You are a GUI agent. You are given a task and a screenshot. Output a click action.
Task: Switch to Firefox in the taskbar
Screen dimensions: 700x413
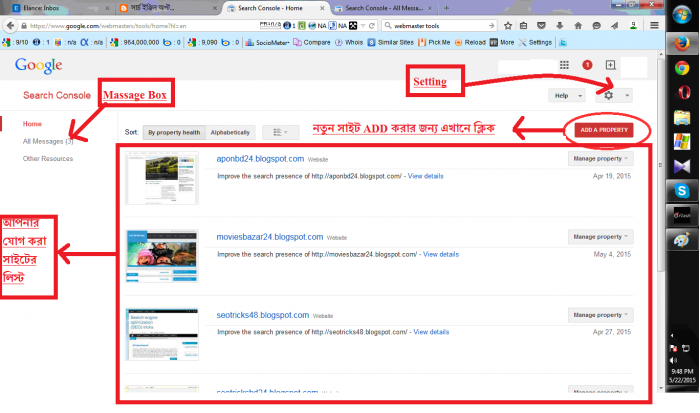(682, 43)
